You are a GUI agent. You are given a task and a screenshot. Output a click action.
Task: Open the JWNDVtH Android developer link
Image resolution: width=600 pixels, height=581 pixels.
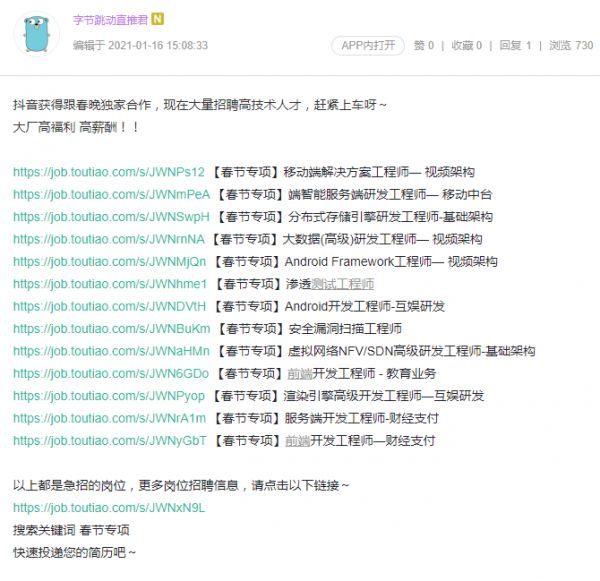pyautogui.click(x=109, y=306)
